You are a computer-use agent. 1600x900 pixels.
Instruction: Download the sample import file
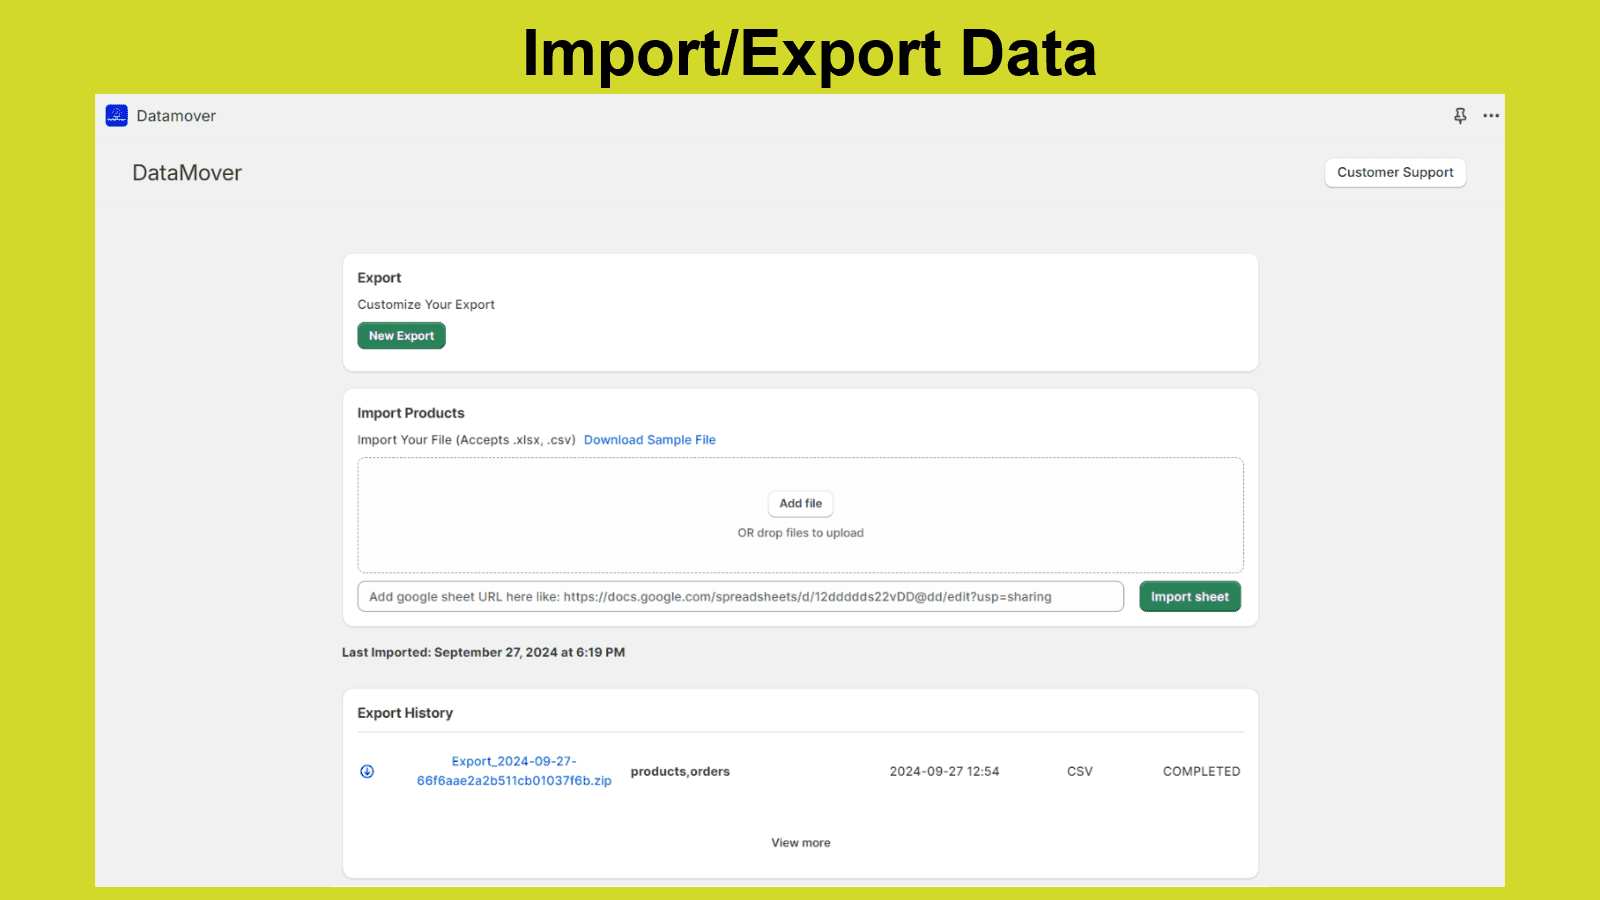click(649, 440)
